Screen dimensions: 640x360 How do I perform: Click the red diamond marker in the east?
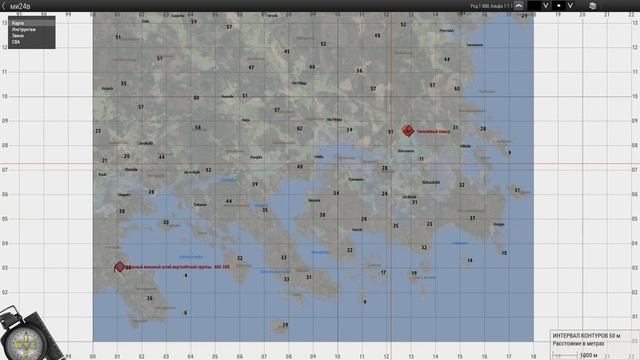click(x=408, y=131)
